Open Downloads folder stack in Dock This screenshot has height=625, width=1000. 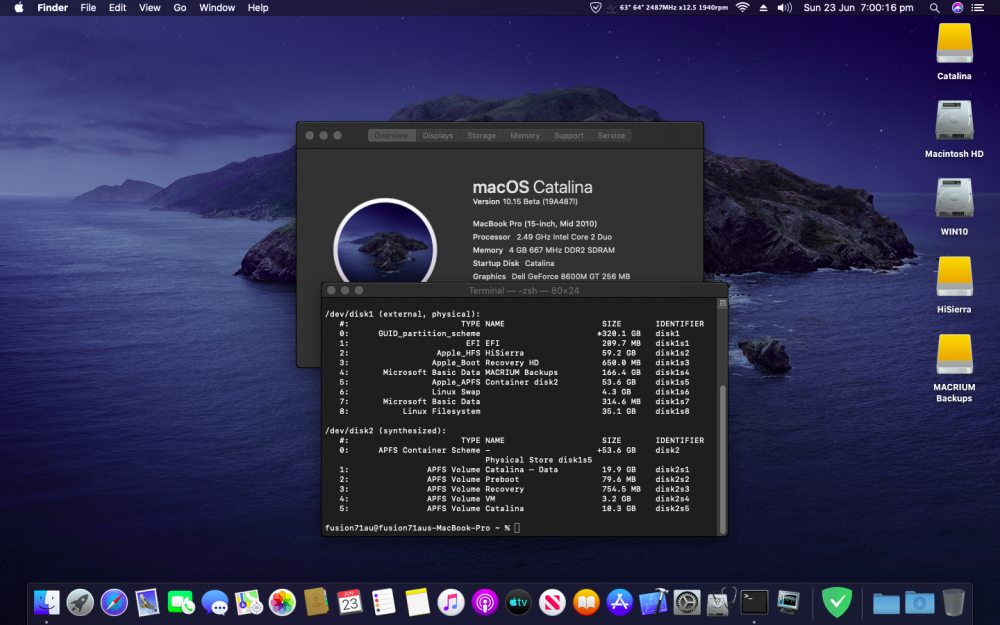(x=920, y=603)
